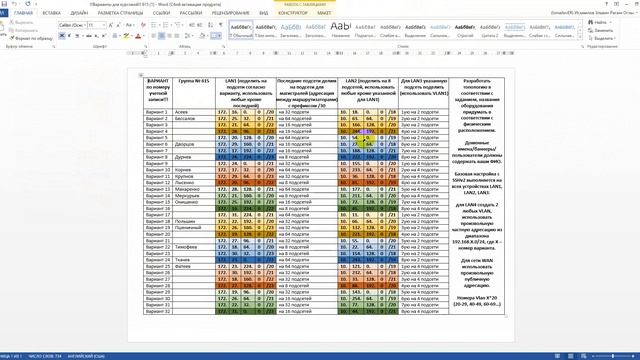Viewport: 640px width, 360px height.
Task: Open the change case Aa menu
Action: (129, 25)
